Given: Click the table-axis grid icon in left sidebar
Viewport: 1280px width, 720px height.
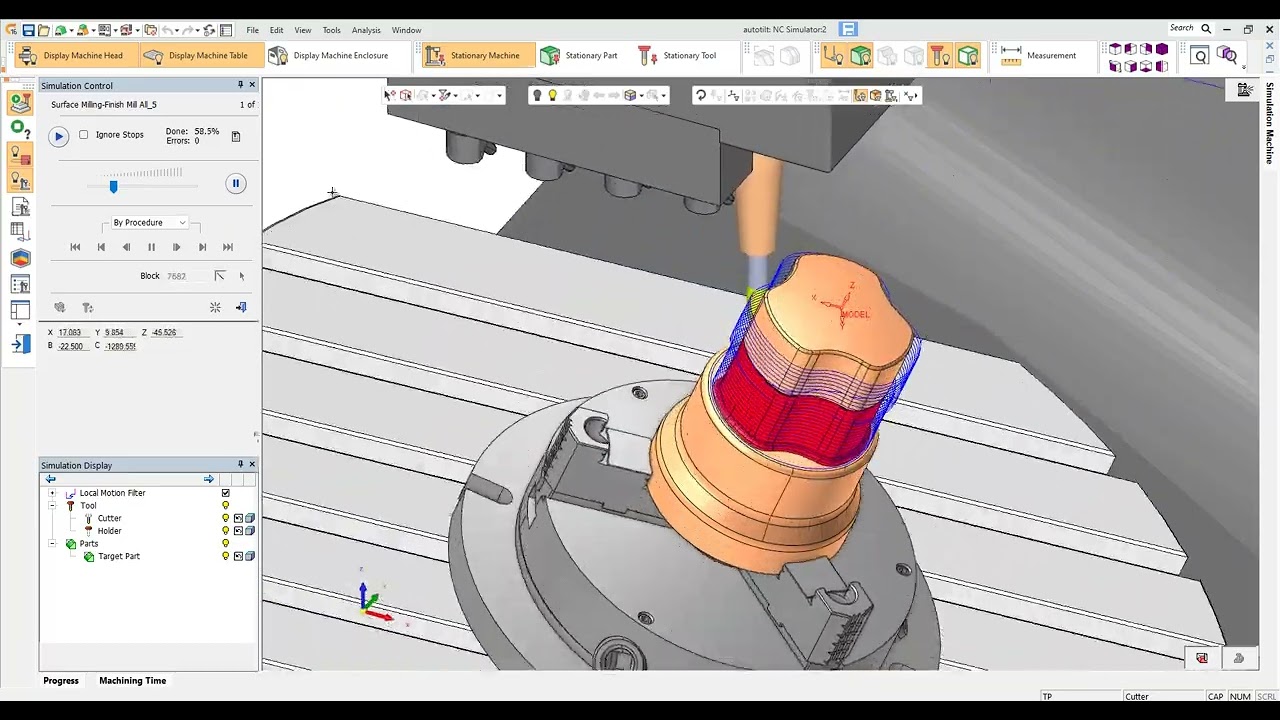Looking at the screenshot, I should (20, 232).
